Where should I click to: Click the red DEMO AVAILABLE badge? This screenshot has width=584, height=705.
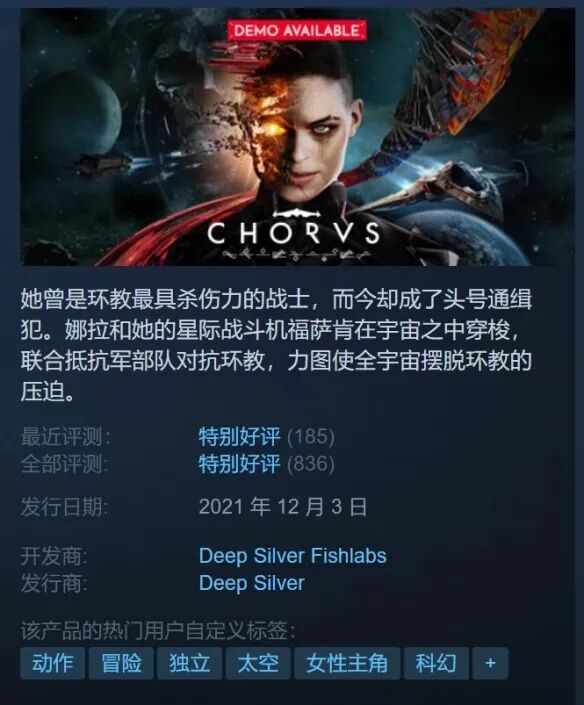(x=297, y=31)
